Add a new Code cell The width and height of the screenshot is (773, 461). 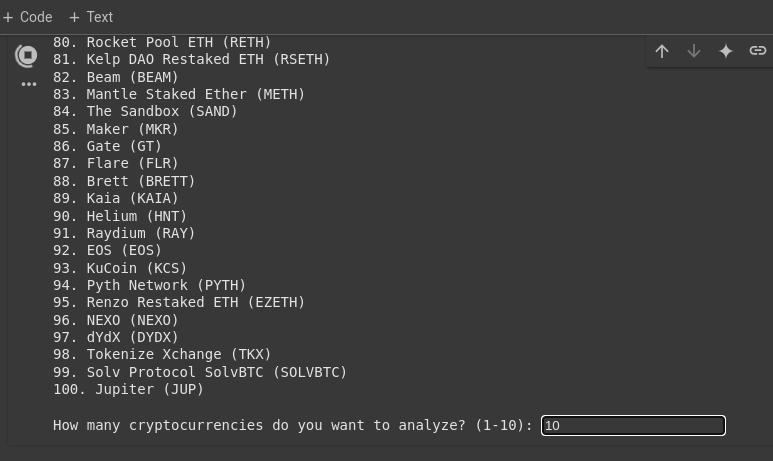(x=28, y=17)
